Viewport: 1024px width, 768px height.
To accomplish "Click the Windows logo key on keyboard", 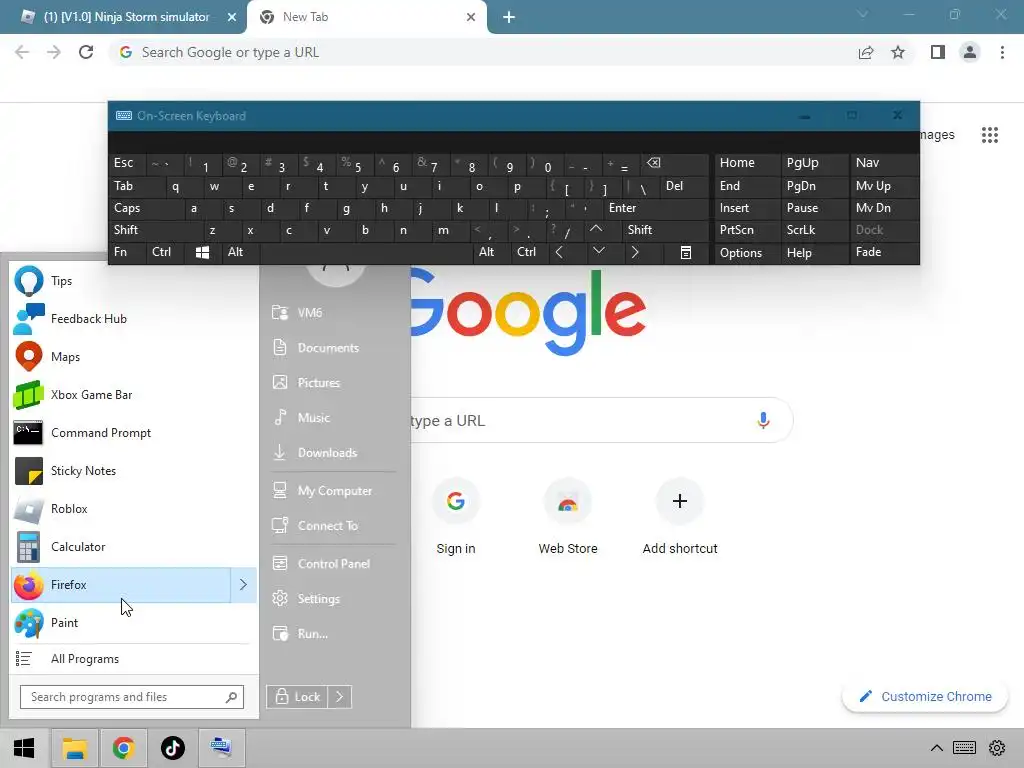I will pyautogui.click(x=202, y=252).
